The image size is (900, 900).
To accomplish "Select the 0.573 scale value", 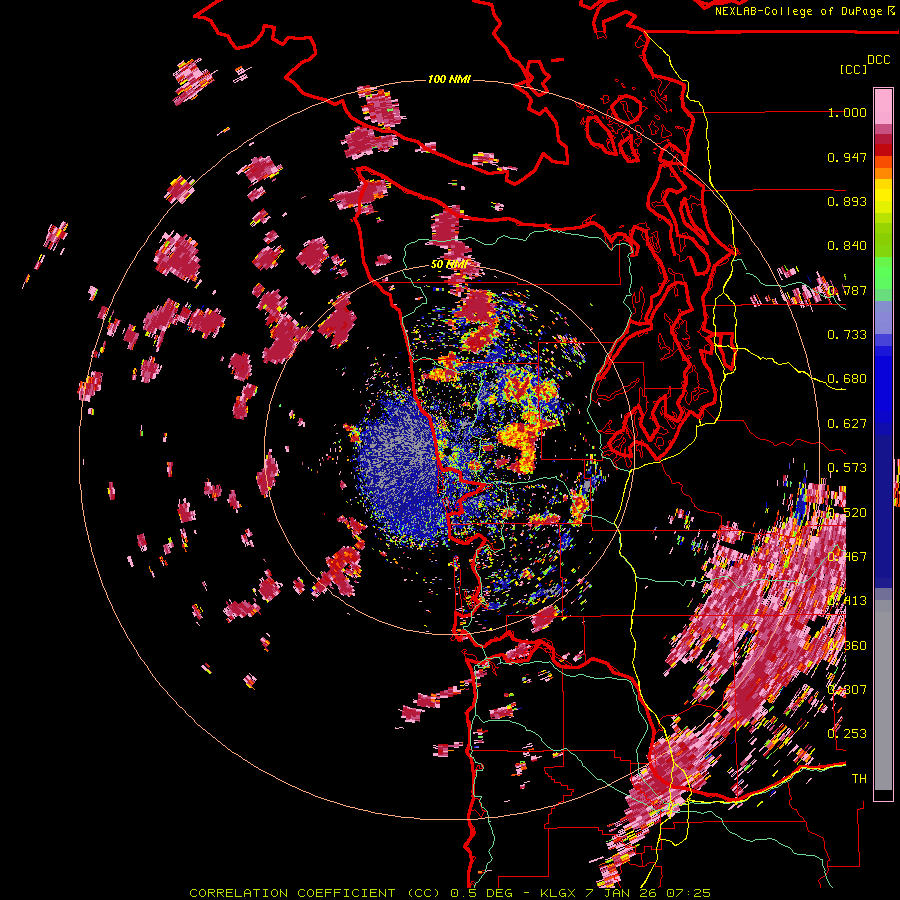I will point(847,468).
